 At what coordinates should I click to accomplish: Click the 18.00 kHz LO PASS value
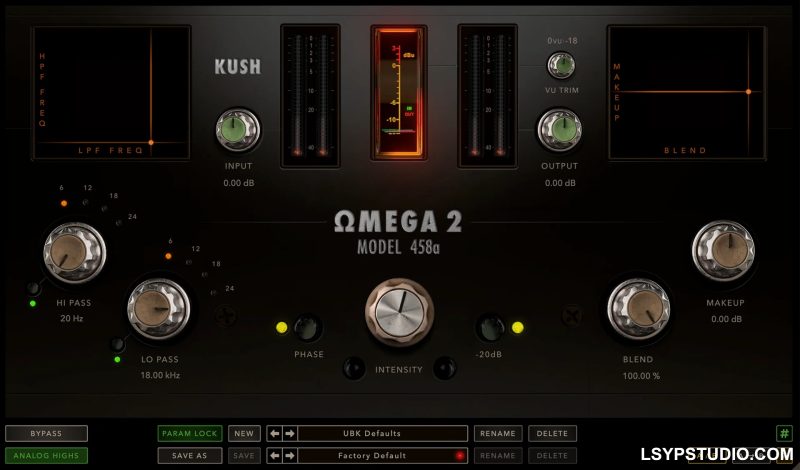tap(160, 375)
